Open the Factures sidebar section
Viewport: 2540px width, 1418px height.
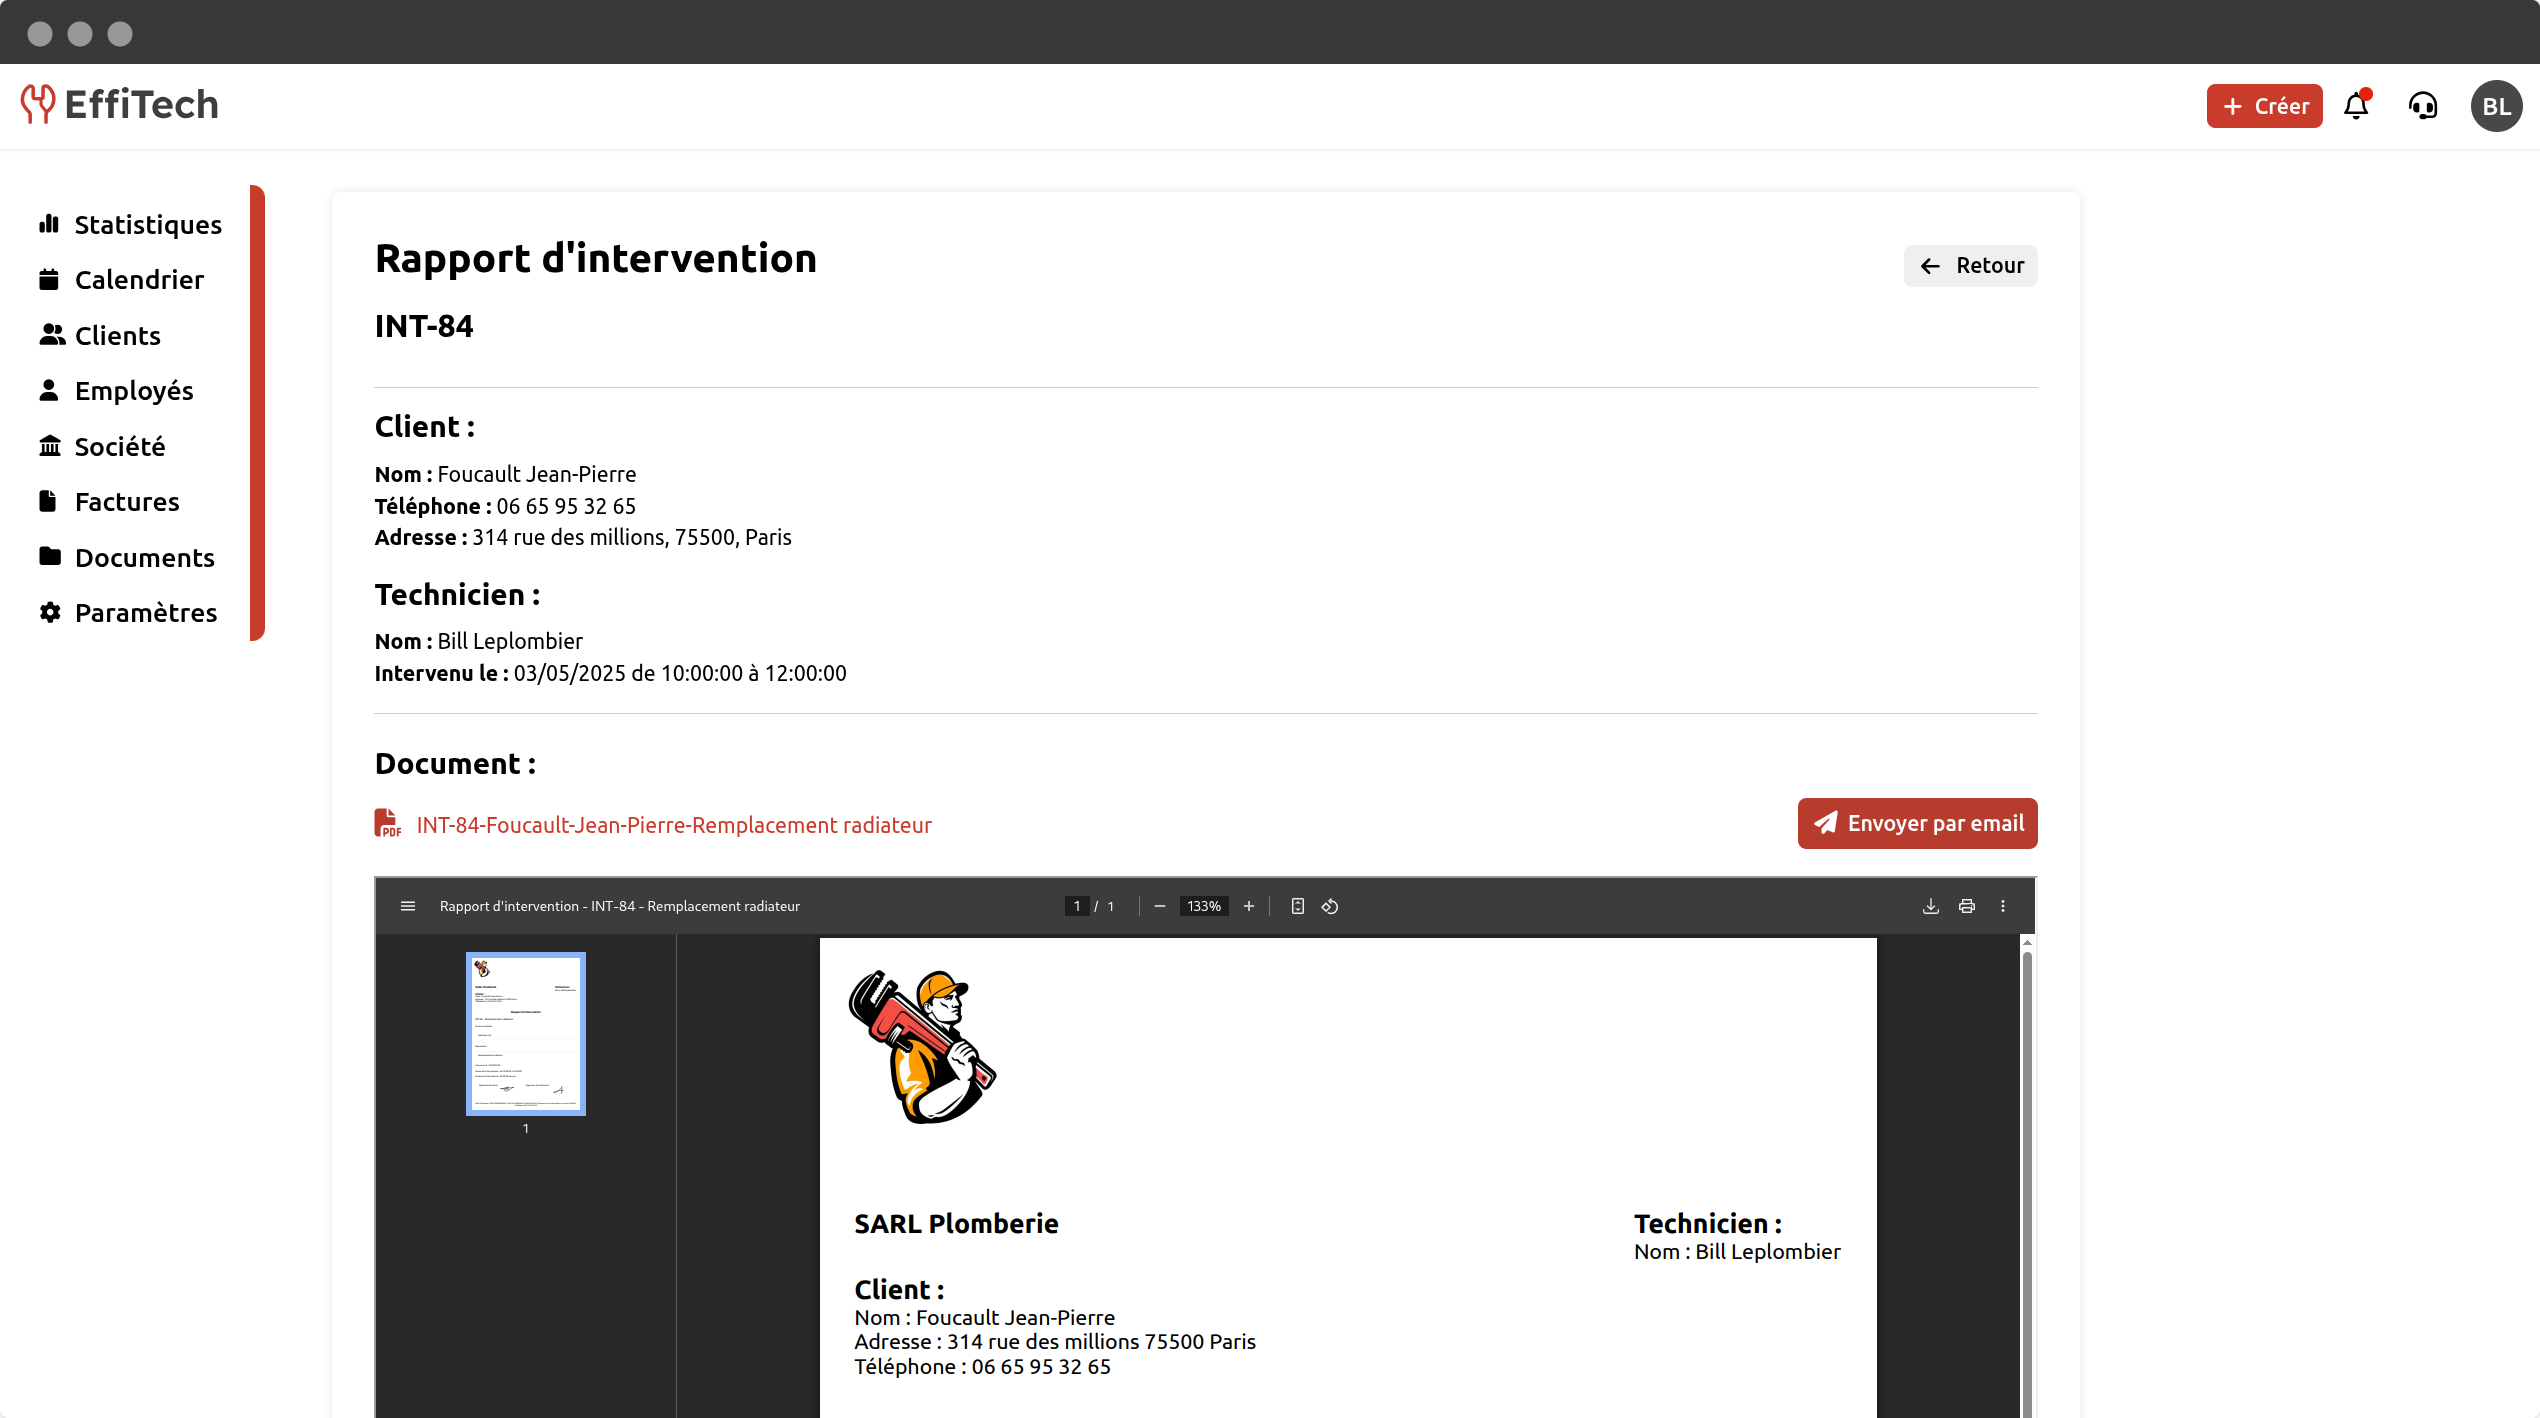(x=127, y=502)
